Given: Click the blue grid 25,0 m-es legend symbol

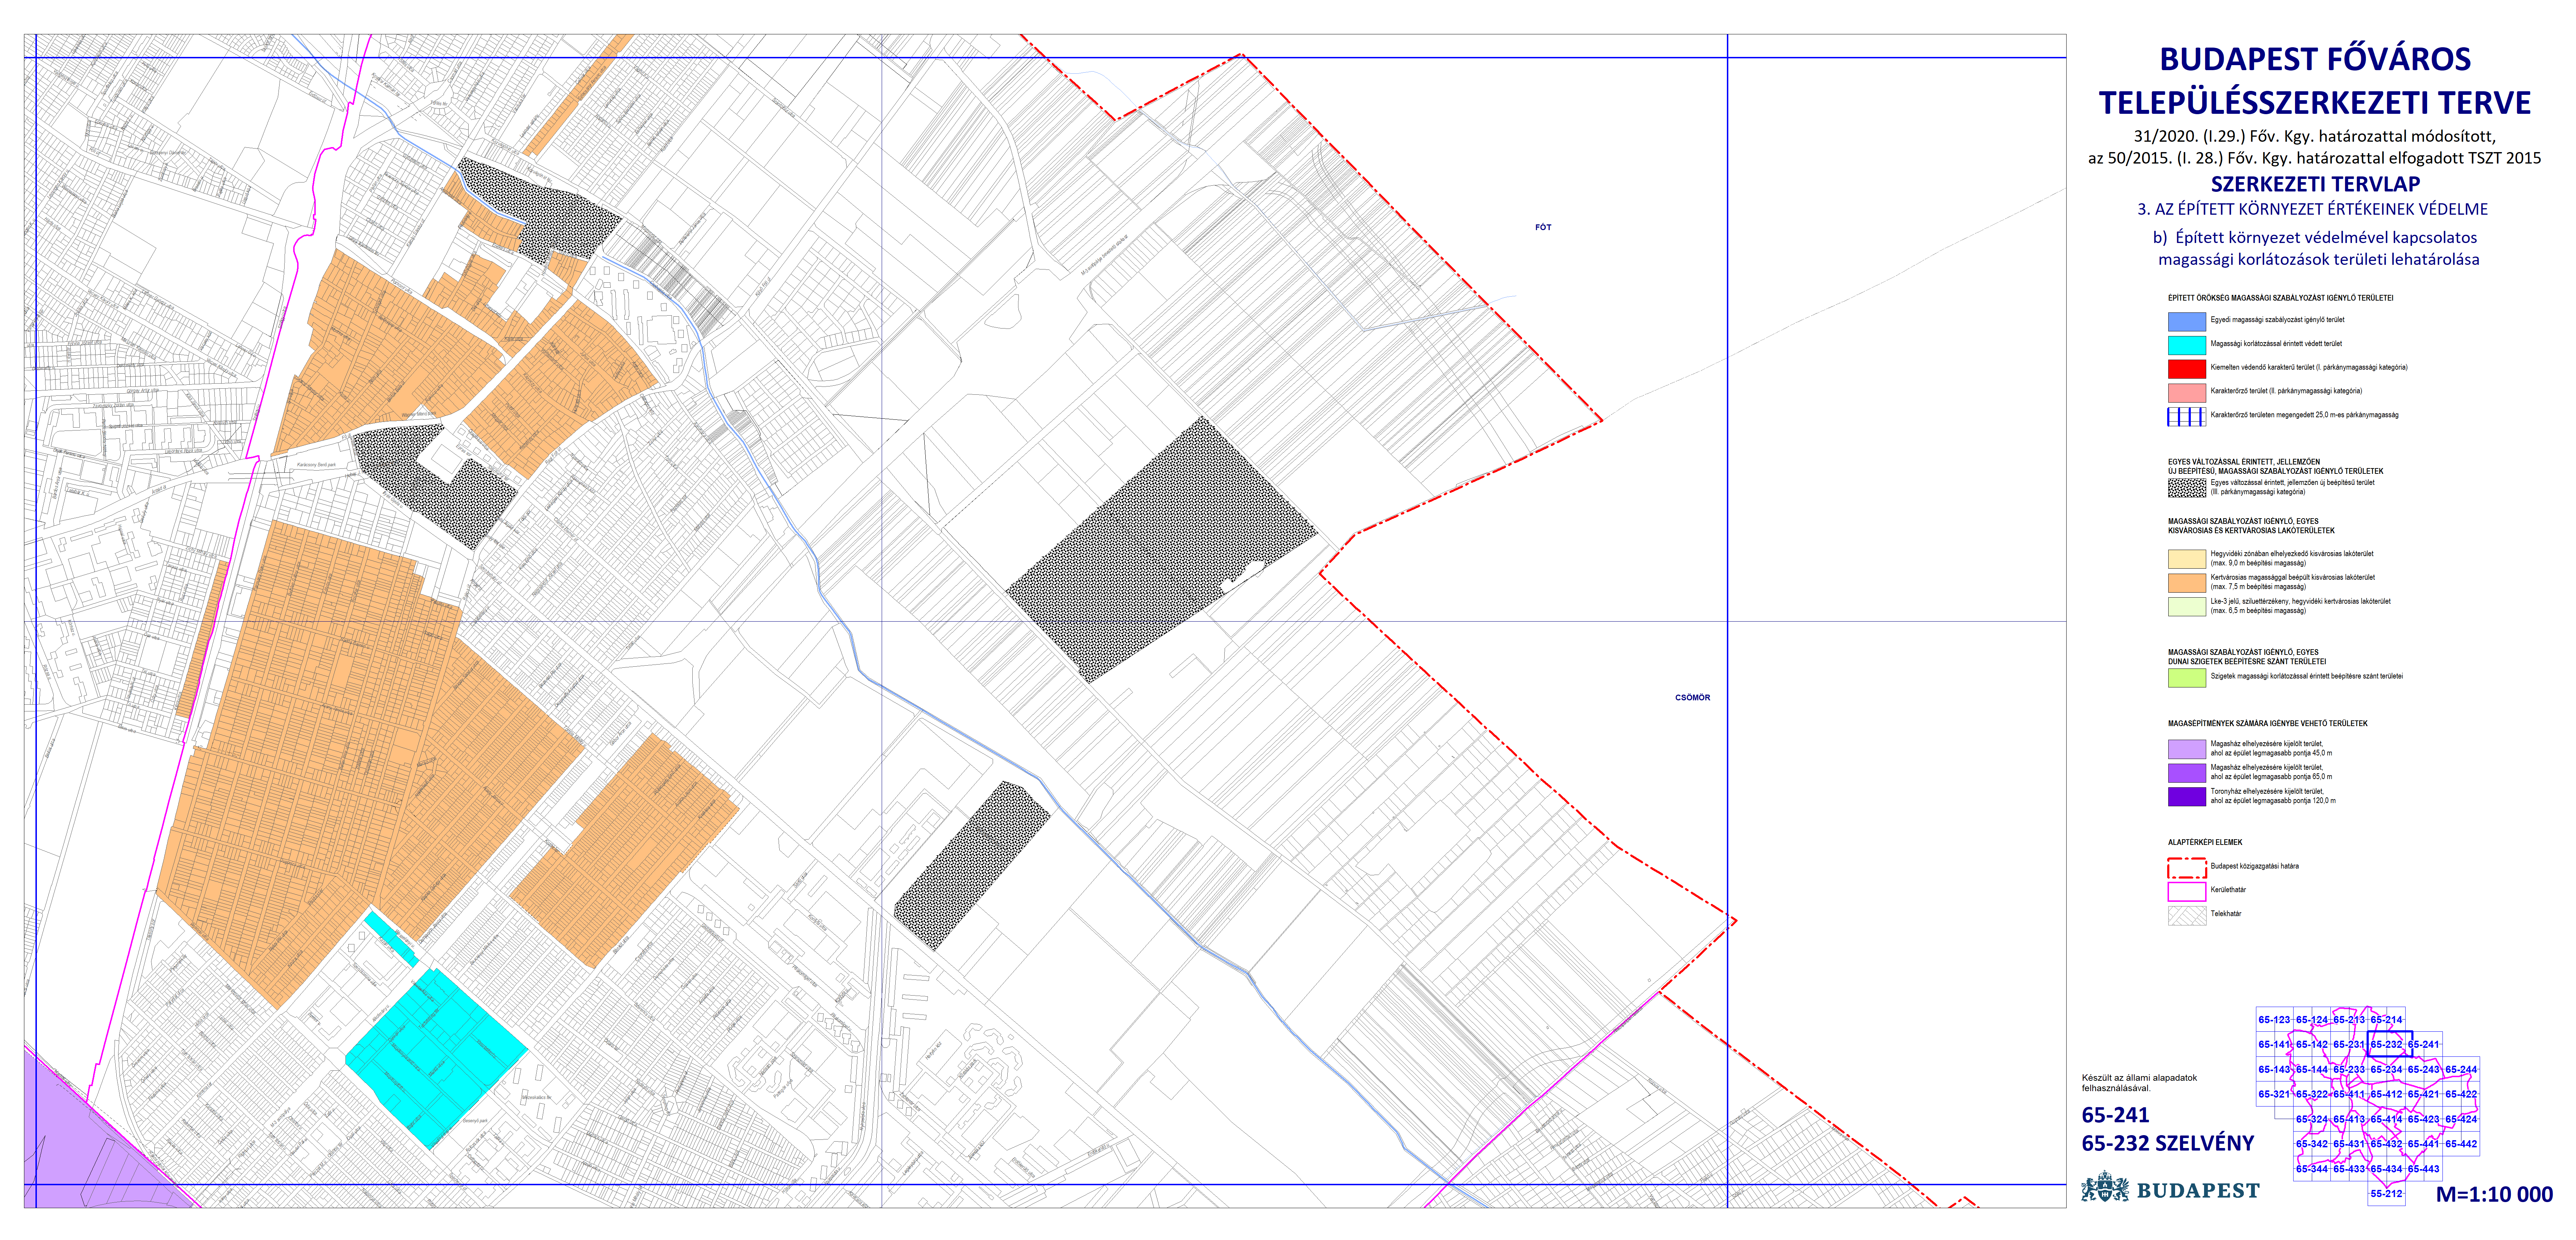Looking at the screenshot, I should 2186,416.
